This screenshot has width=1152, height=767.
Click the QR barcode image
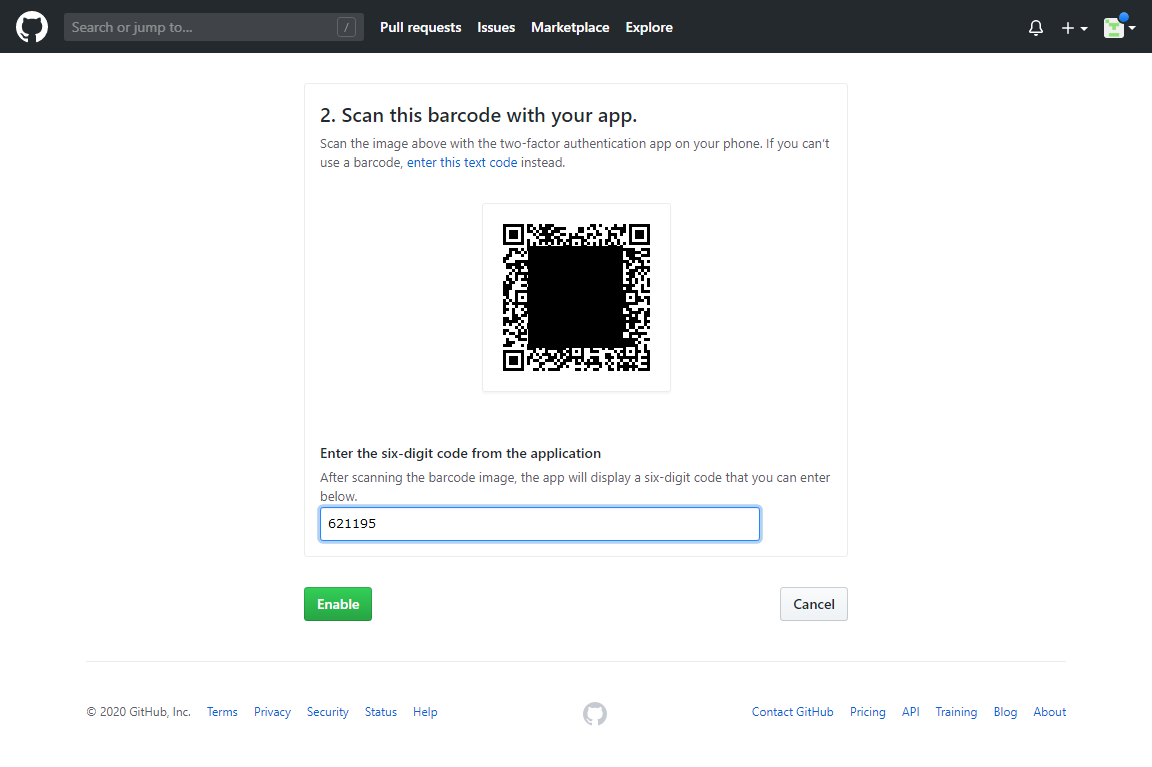[x=576, y=297]
